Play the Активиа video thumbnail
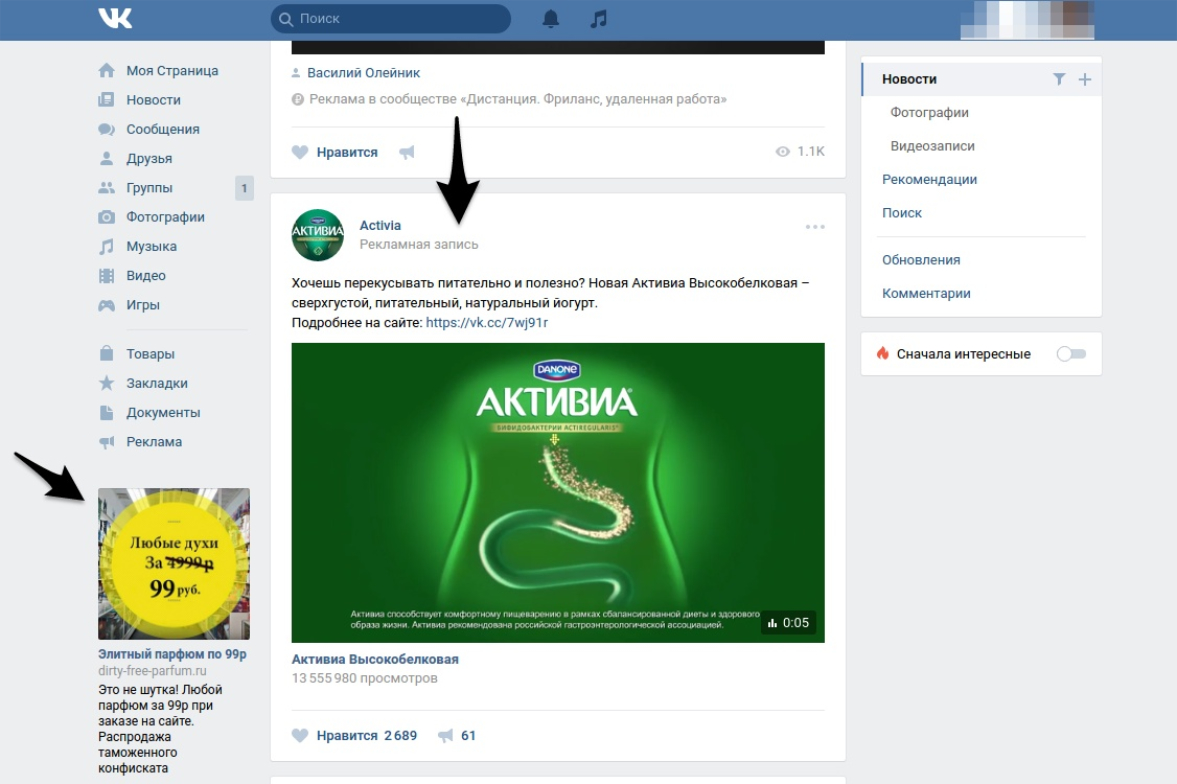1177x784 pixels. tap(558, 492)
